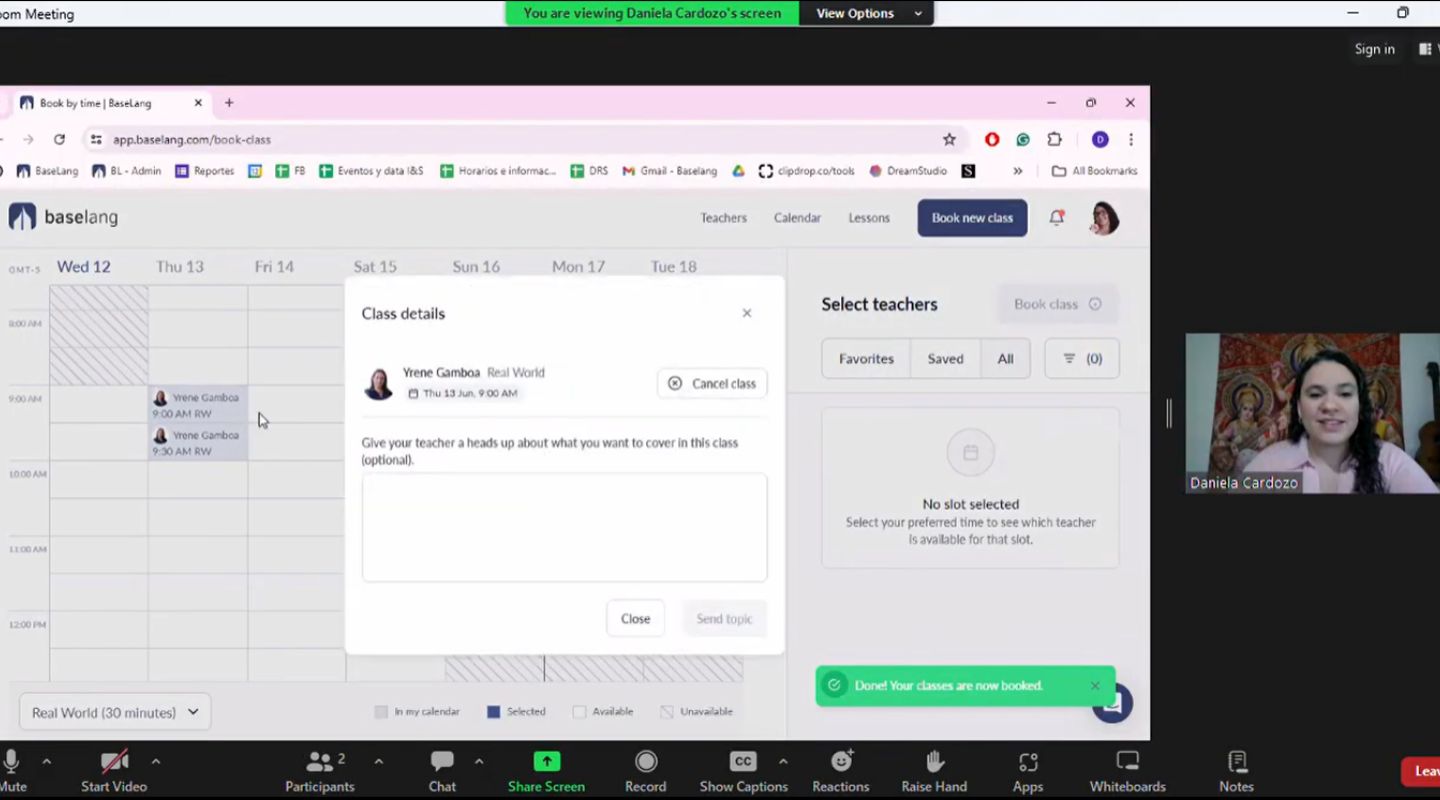Enable Show Captions in Zoom
Image resolution: width=1440 pixels, height=800 pixels.
coord(743,771)
